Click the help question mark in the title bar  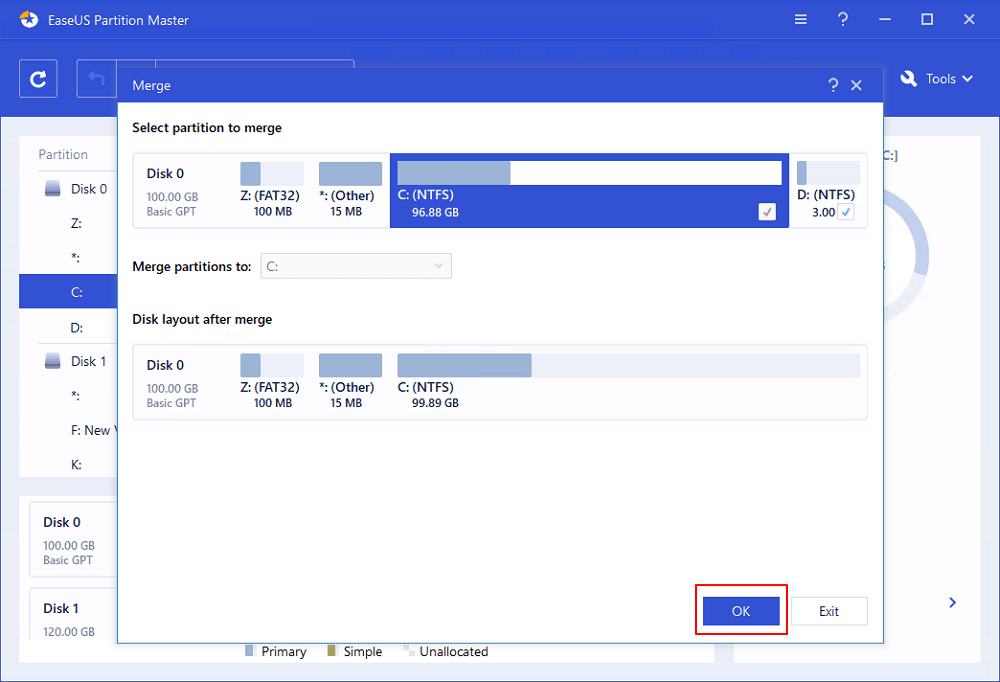coord(844,20)
